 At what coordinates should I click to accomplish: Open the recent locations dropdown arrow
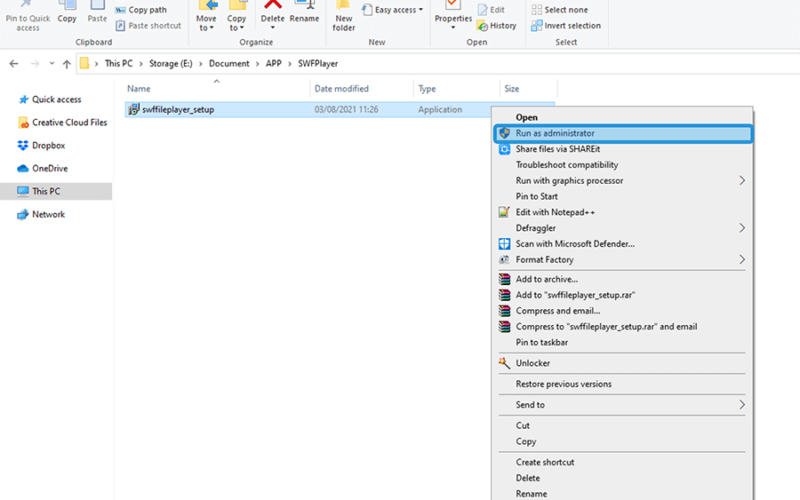point(52,64)
